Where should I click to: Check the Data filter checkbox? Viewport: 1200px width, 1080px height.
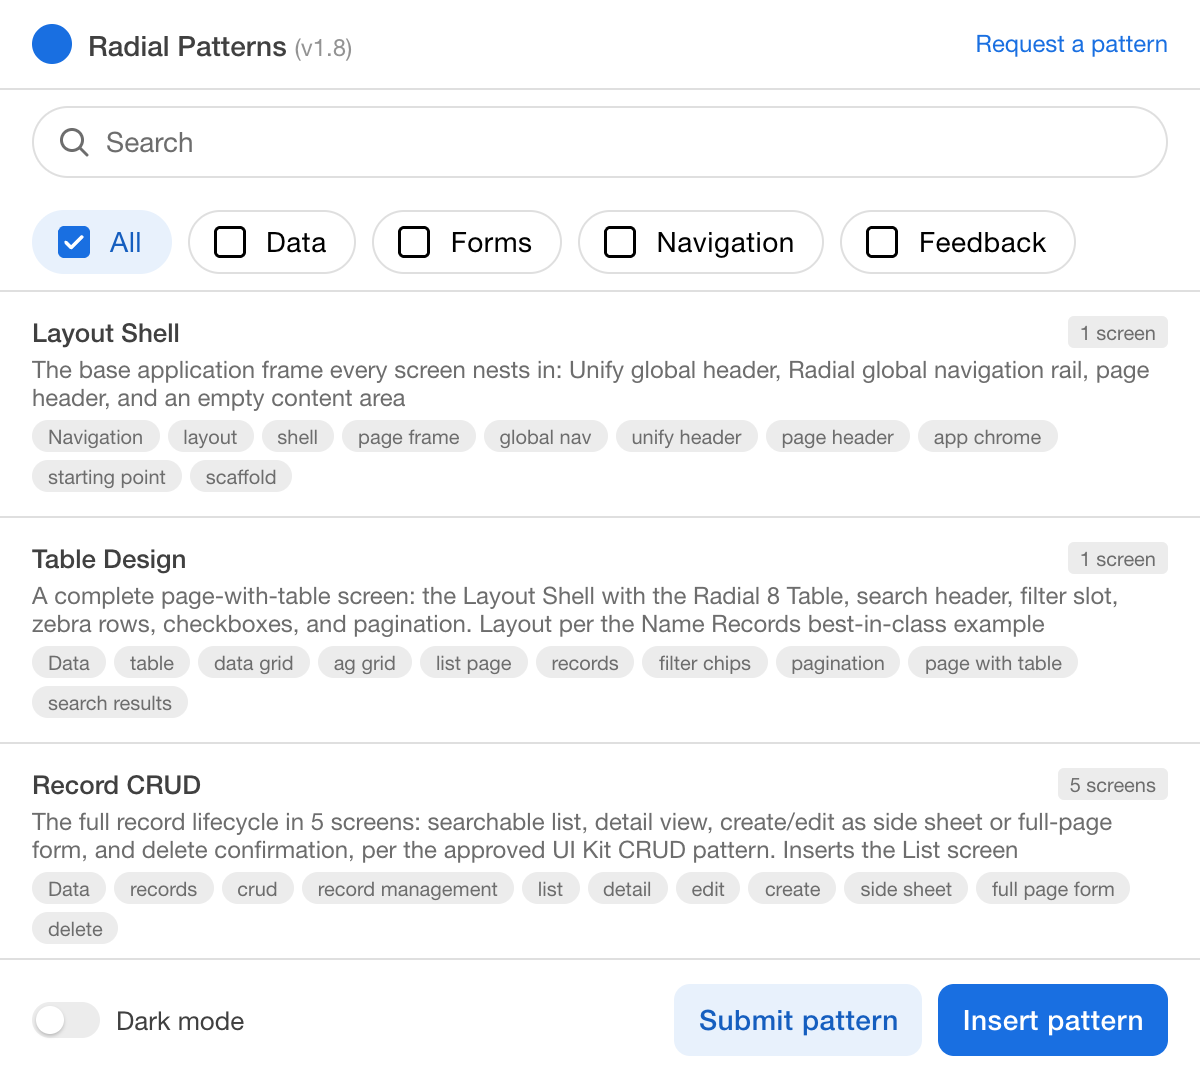(230, 242)
